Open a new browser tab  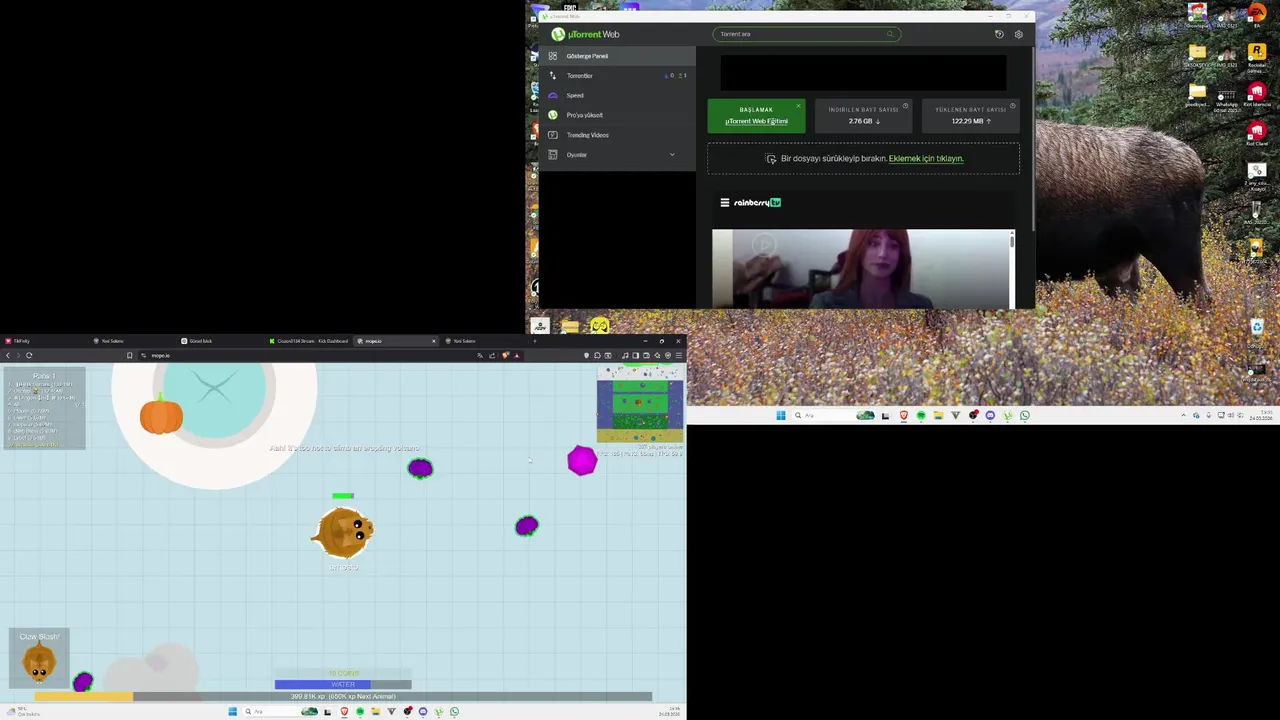tap(535, 341)
